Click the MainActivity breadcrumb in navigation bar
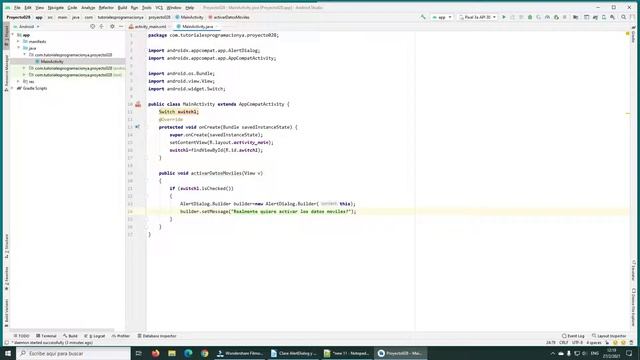The image size is (640, 360). (x=189, y=17)
